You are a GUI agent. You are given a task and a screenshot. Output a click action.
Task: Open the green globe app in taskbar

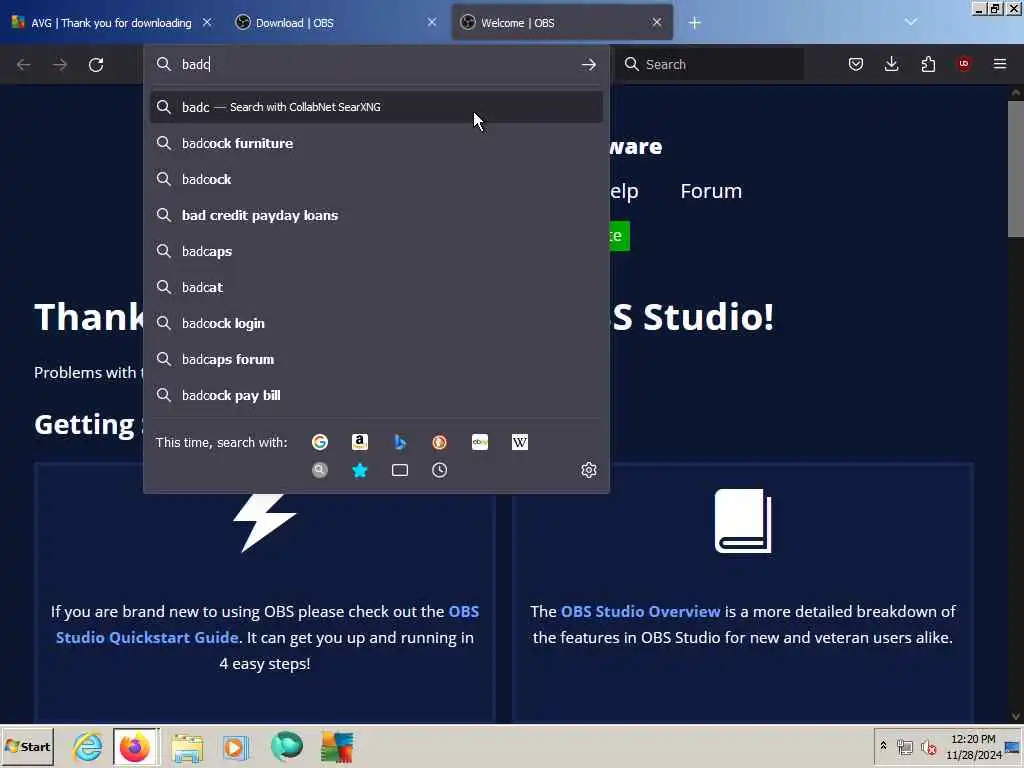pos(287,746)
